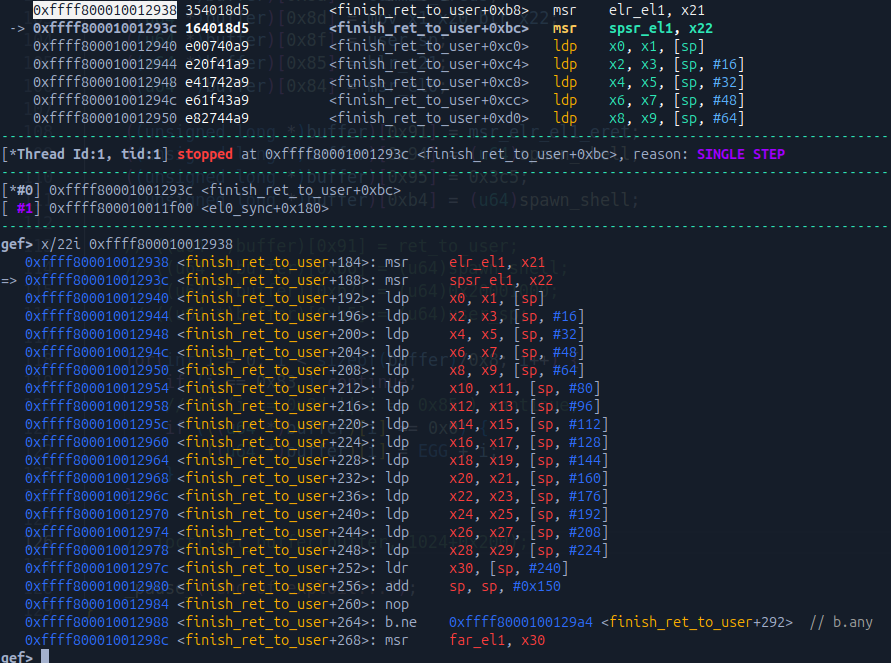Image resolution: width=891 pixels, height=663 pixels.
Task: Click the '=>' current instruction arrow in listing
Action: pos(9,281)
